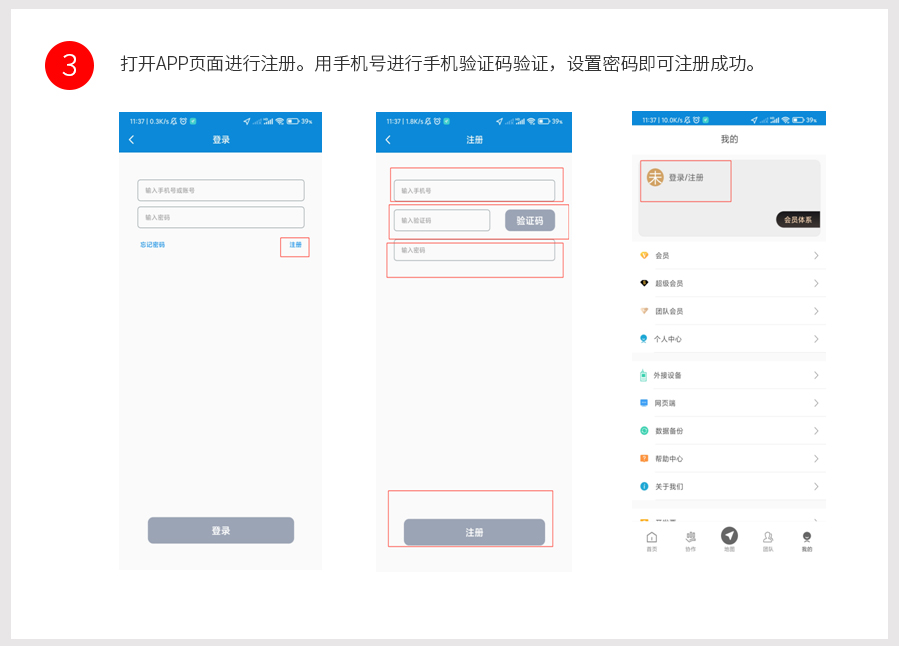Tap the diamond icon beside 团队会员
899x646 pixels.
(x=644, y=311)
